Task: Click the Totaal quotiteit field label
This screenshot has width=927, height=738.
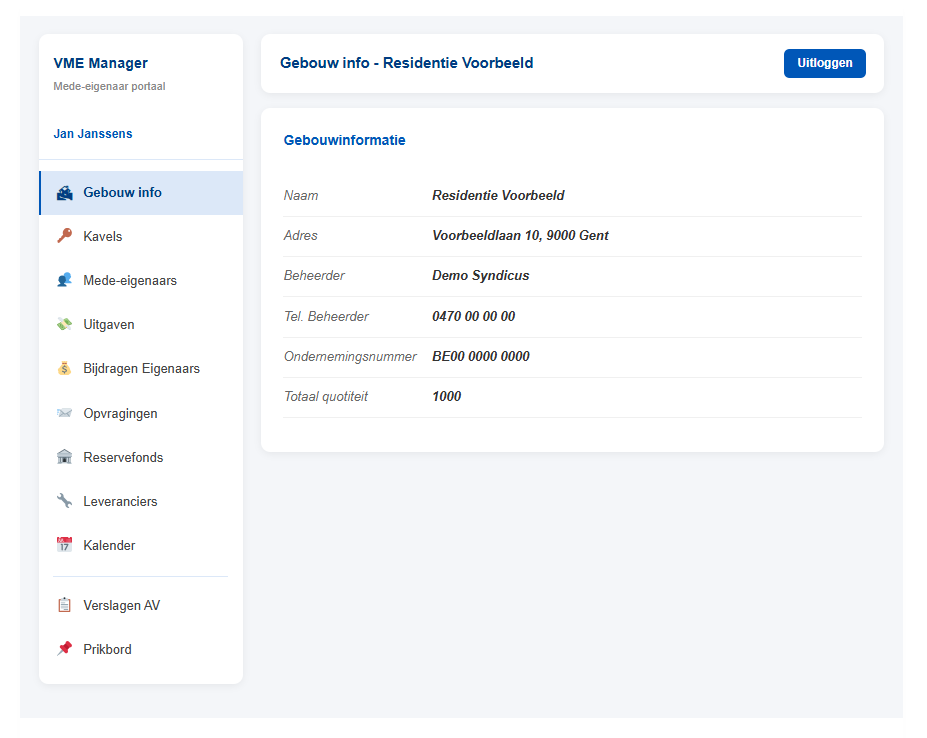Action: coord(326,396)
